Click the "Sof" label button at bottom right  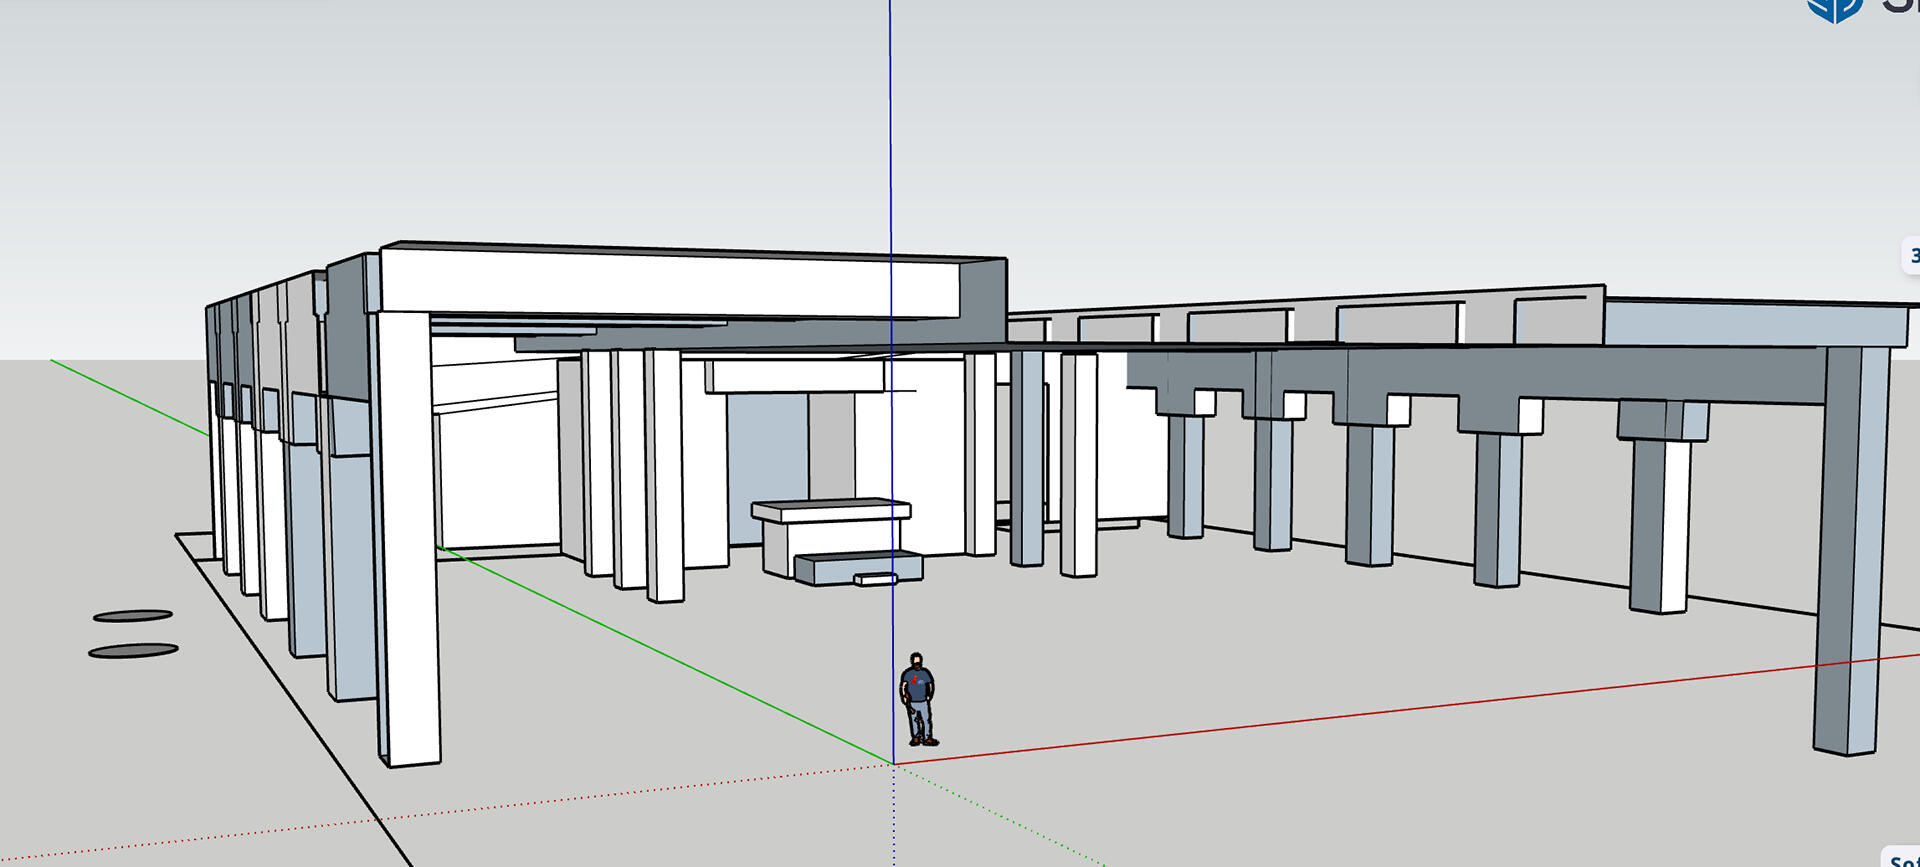pyautogui.click(x=1901, y=858)
